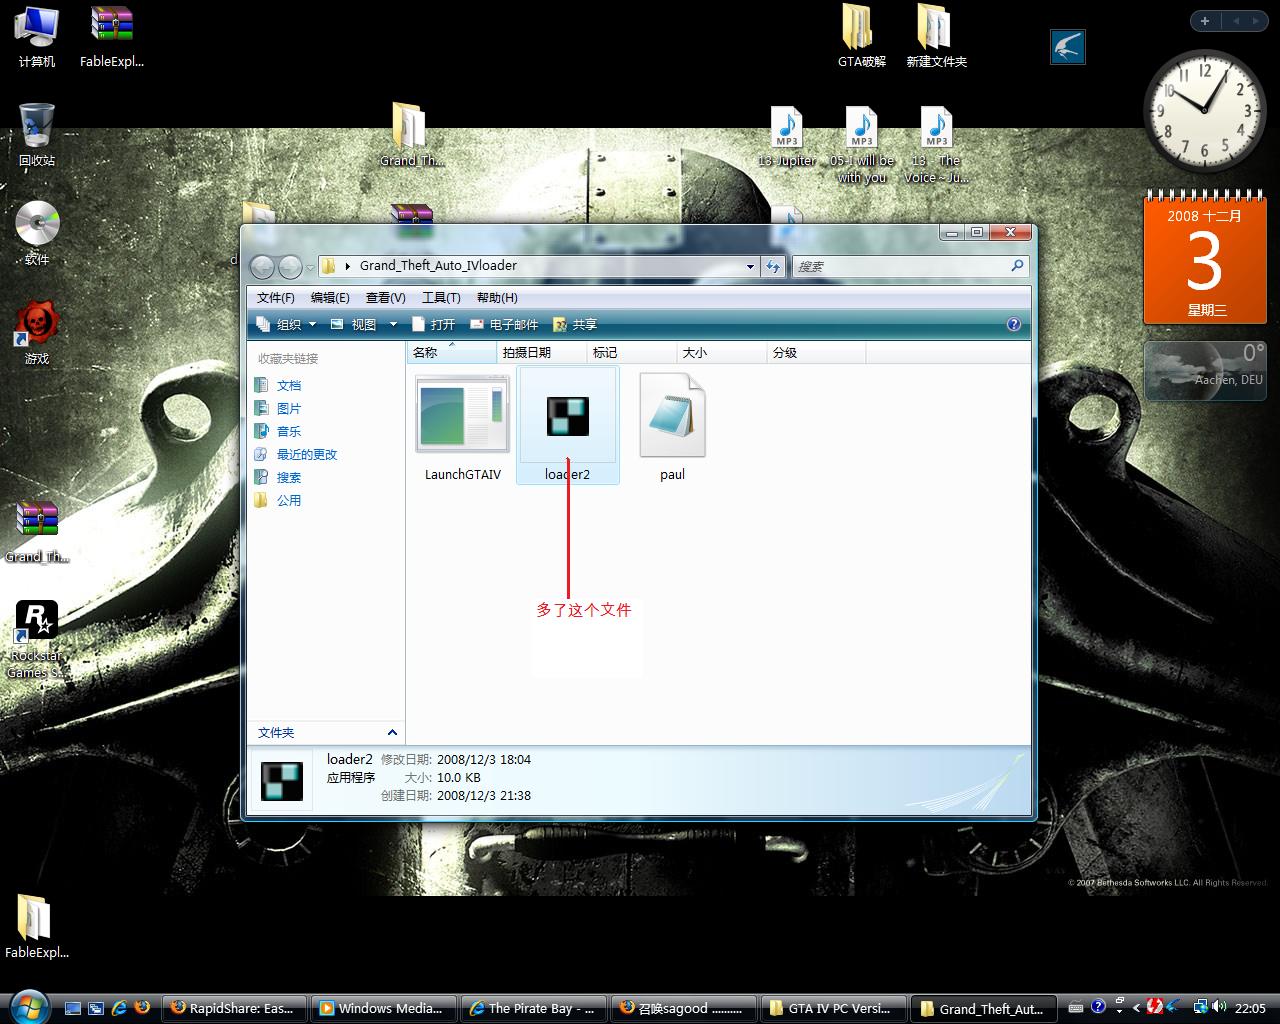The height and width of the screenshot is (1024, 1280).
Task: Click the Forward navigation arrow in Explorer
Action: pyautogui.click(x=290, y=266)
